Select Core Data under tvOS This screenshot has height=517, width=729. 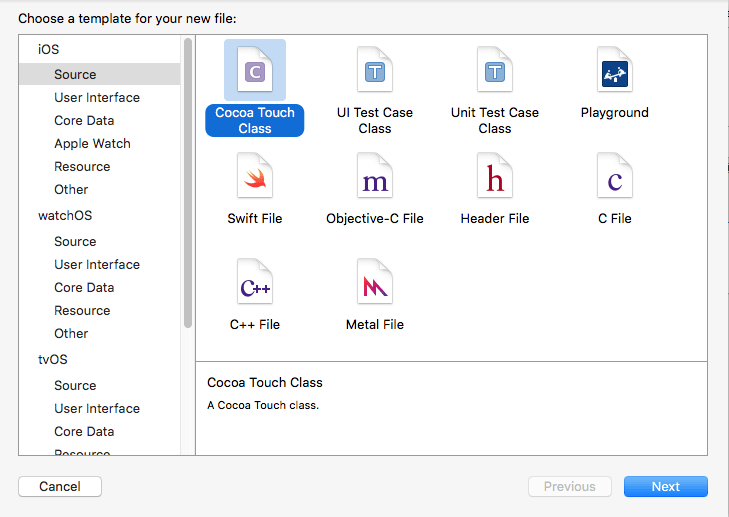(84, 431)
